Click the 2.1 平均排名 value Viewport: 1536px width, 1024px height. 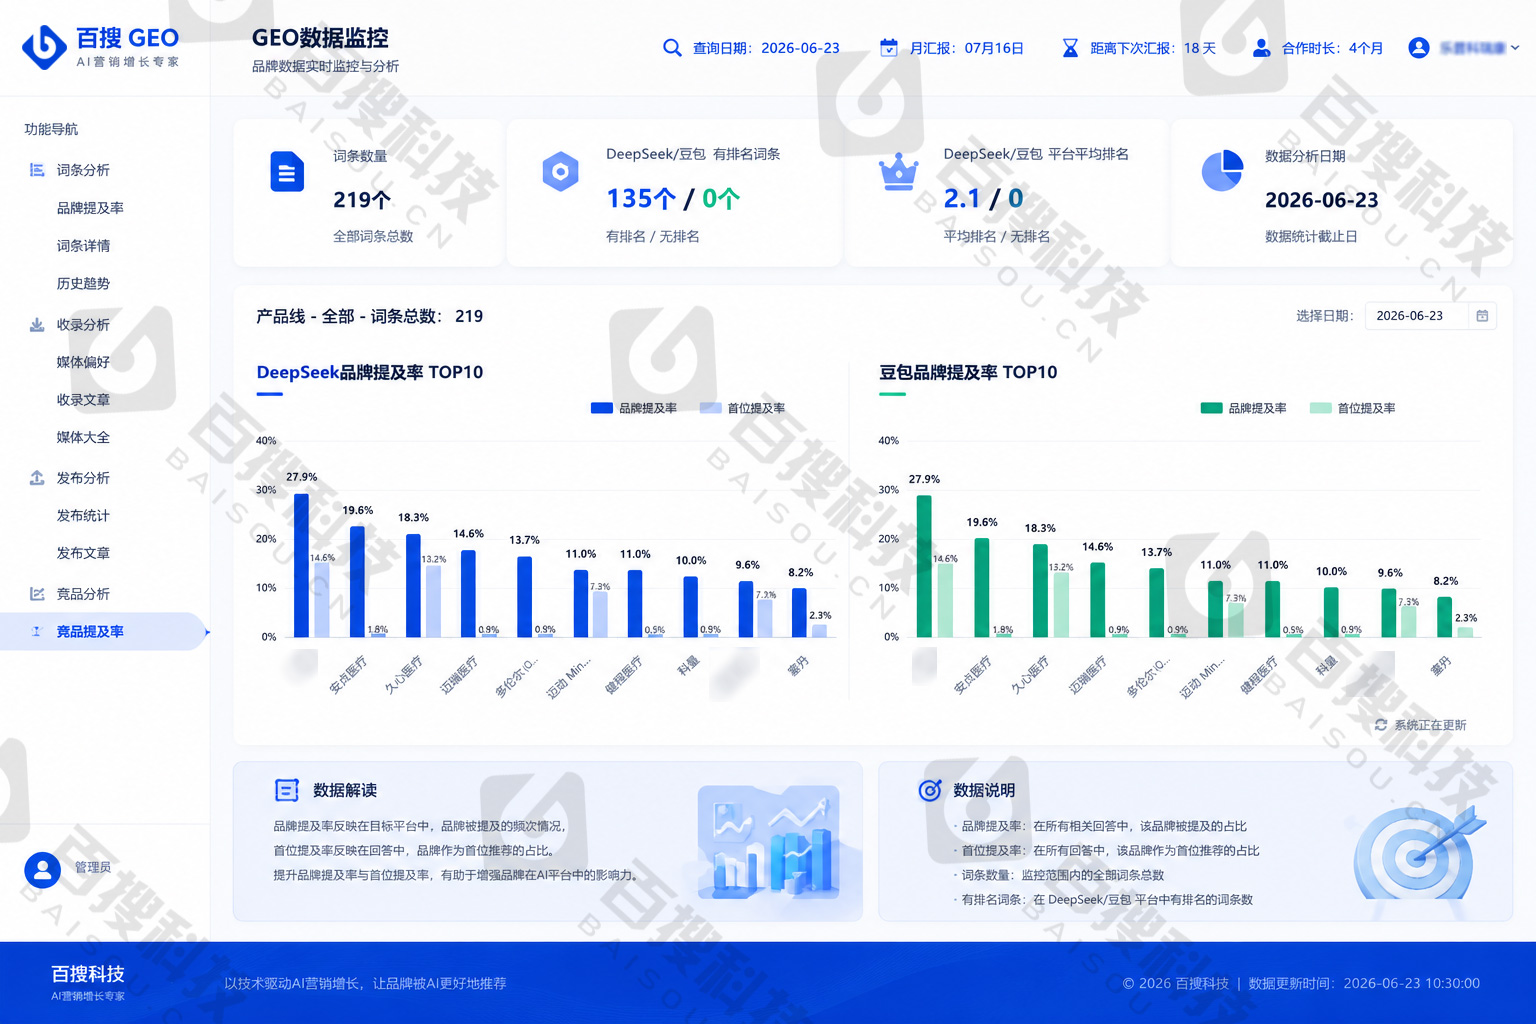pyautogui.click(x=962, y=199)
